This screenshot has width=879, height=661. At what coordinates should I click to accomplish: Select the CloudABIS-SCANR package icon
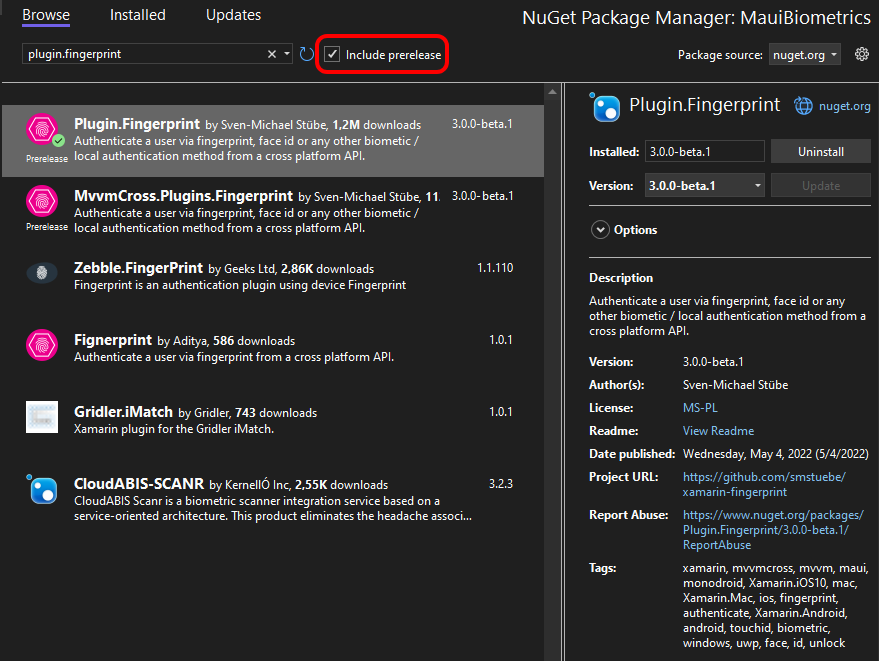coord(42,489)
